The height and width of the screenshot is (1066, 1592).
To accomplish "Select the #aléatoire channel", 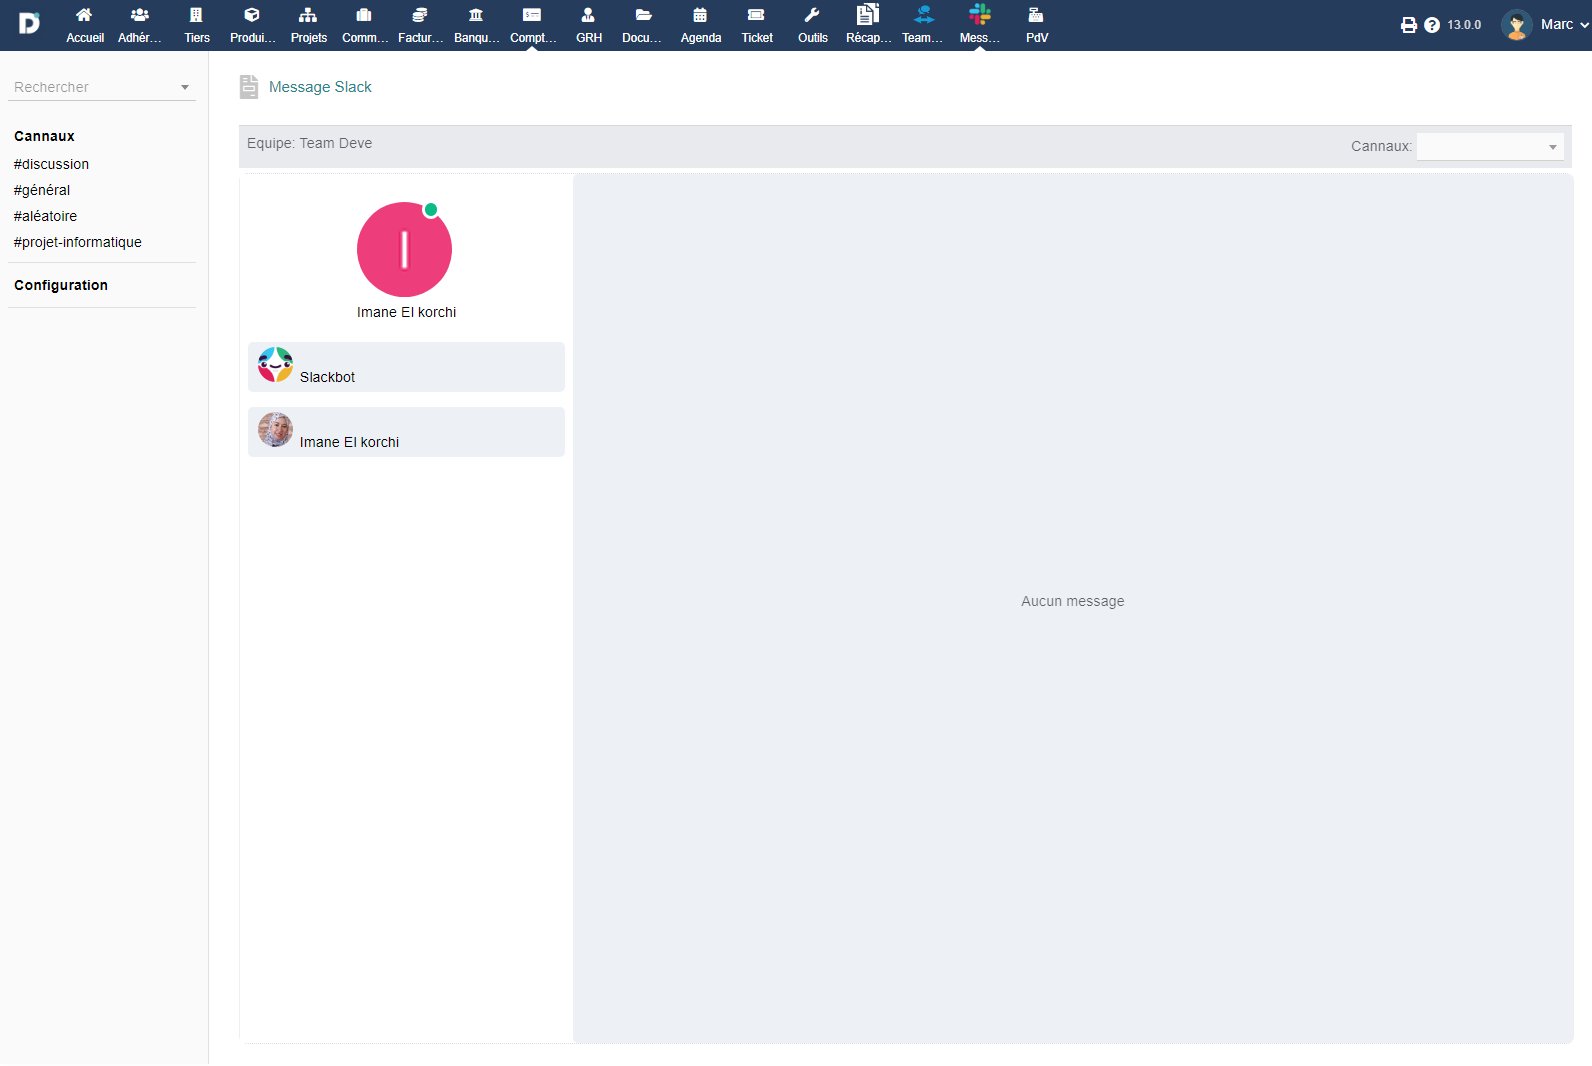I will pyautogui.click(x=45, y=216).
